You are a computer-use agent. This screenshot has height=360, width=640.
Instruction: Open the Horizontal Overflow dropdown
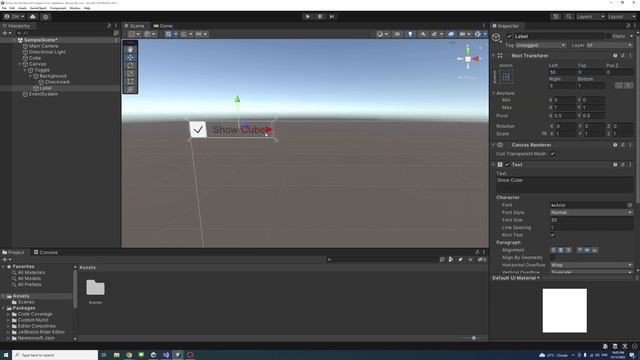click(591, 265)
